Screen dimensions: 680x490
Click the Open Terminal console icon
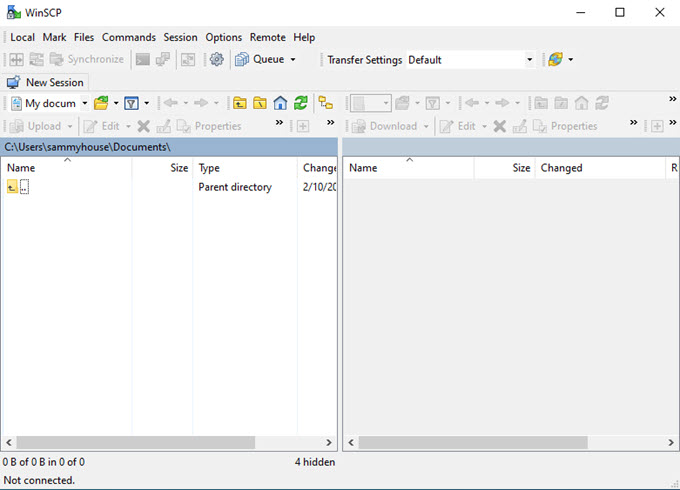point(143,59)
